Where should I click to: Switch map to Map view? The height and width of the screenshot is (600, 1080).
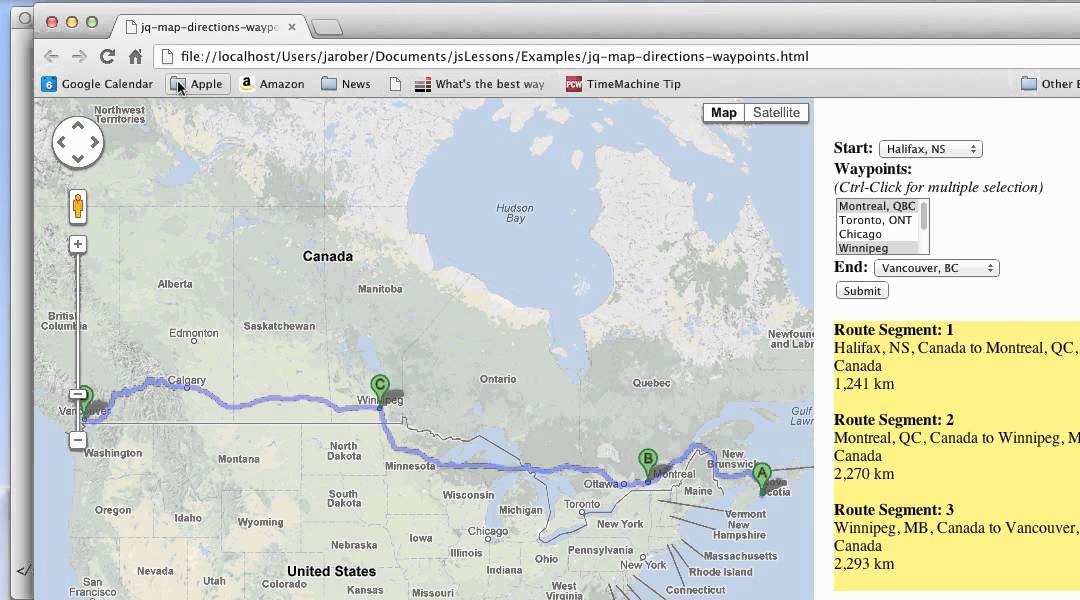pyautogui.click(x=723, y=113)
